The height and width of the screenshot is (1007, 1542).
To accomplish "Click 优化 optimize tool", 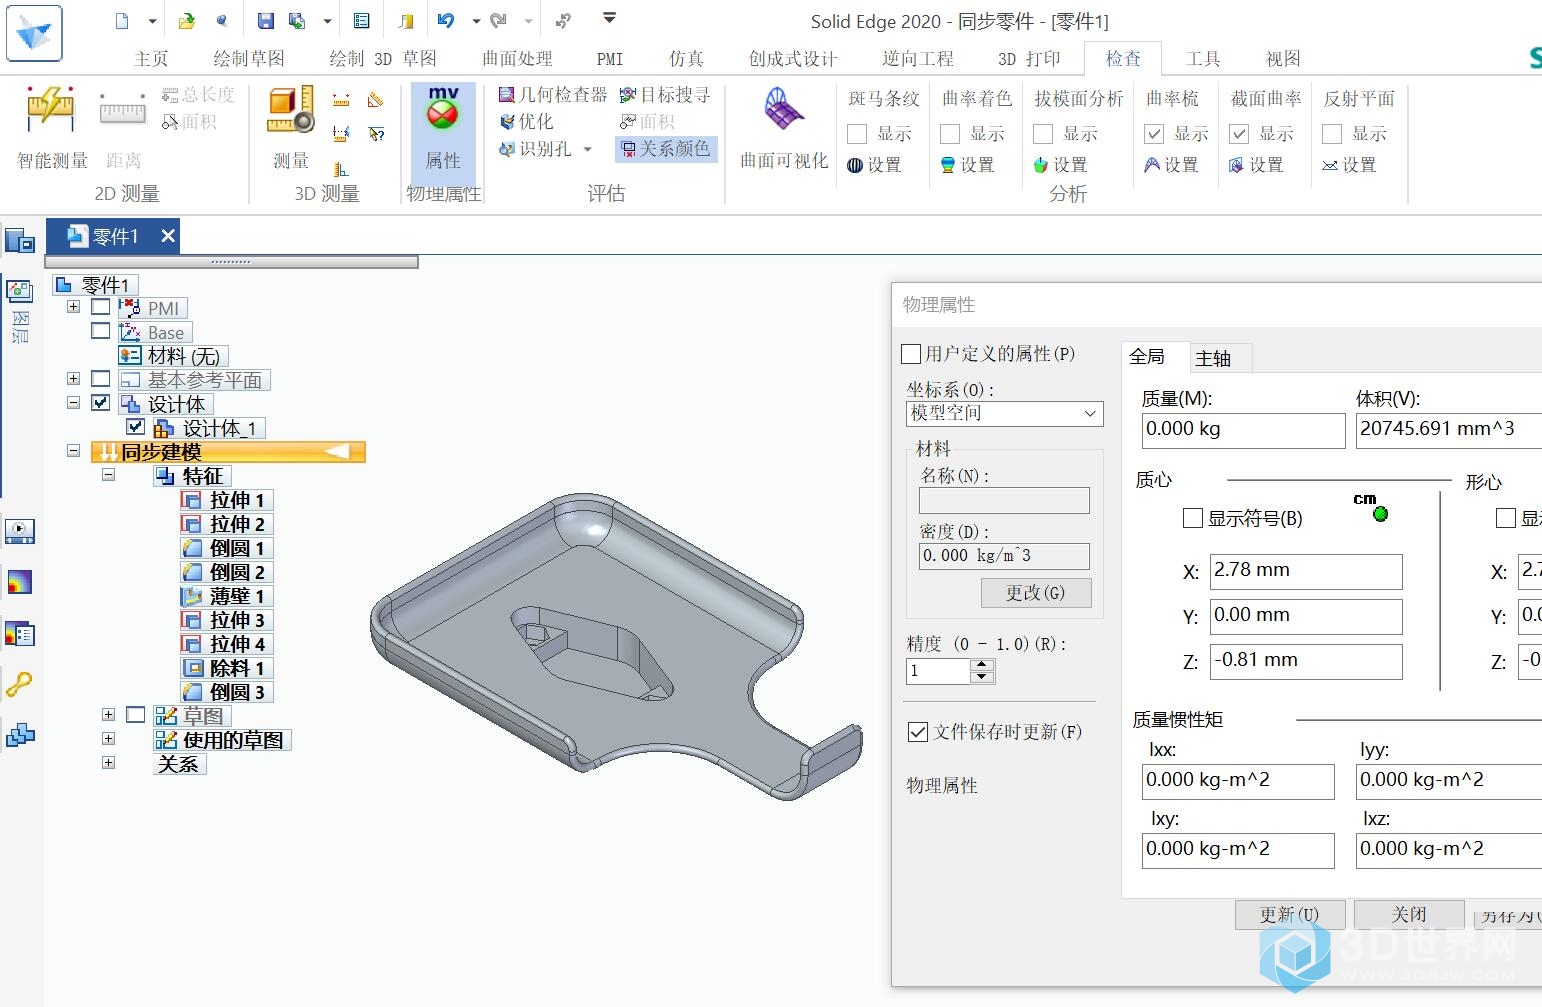I will (x=526, y=122).
